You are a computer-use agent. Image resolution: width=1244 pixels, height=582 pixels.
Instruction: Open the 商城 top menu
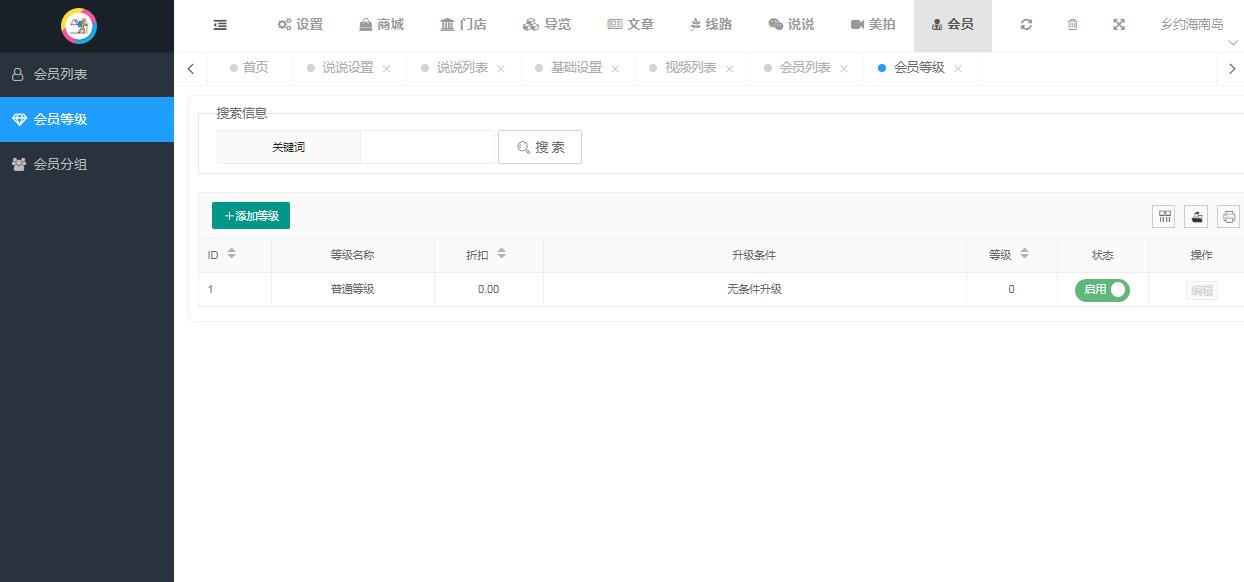click(381, 25)
